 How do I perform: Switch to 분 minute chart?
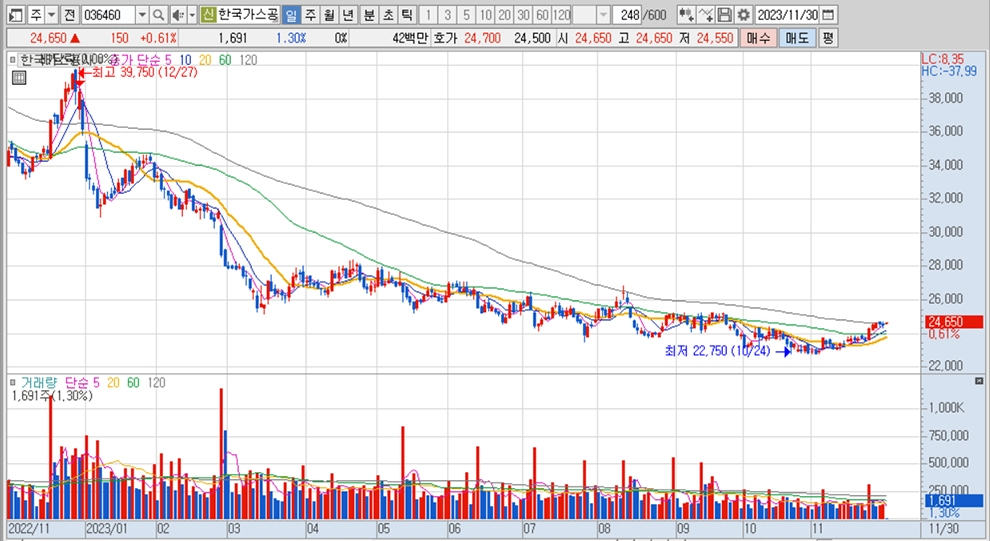369,15
